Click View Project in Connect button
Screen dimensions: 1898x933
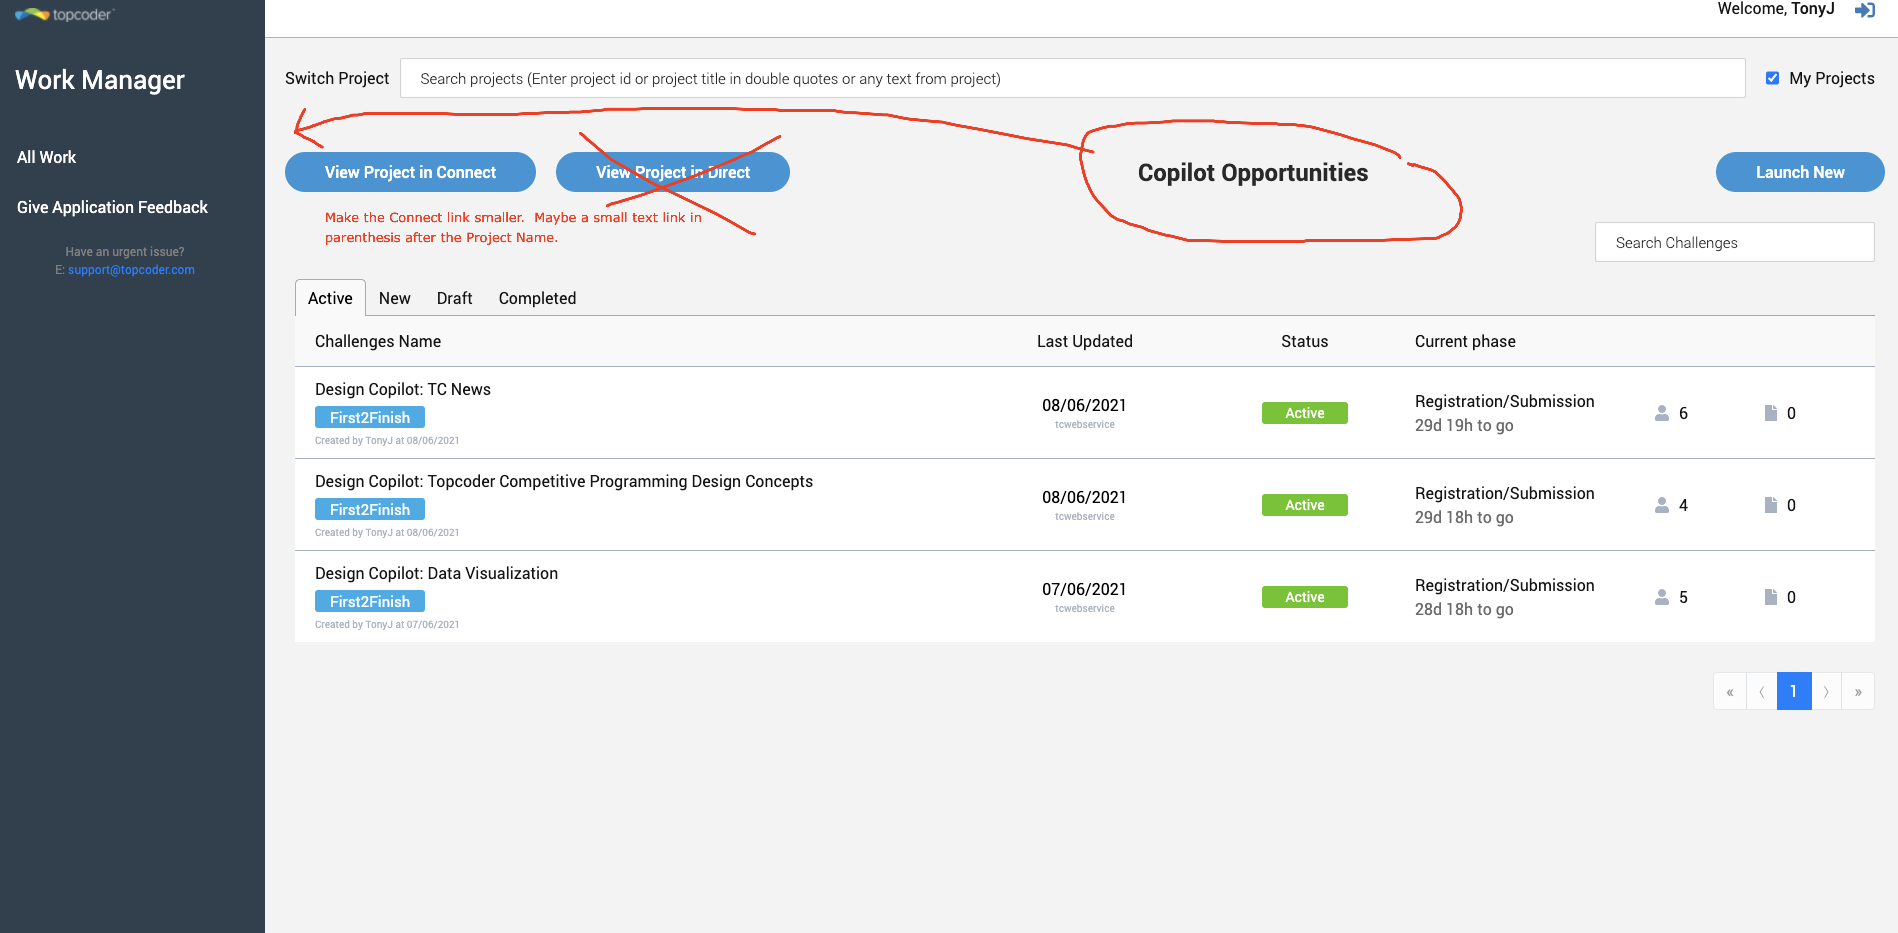pyautogui.click(x=410, y=172)
